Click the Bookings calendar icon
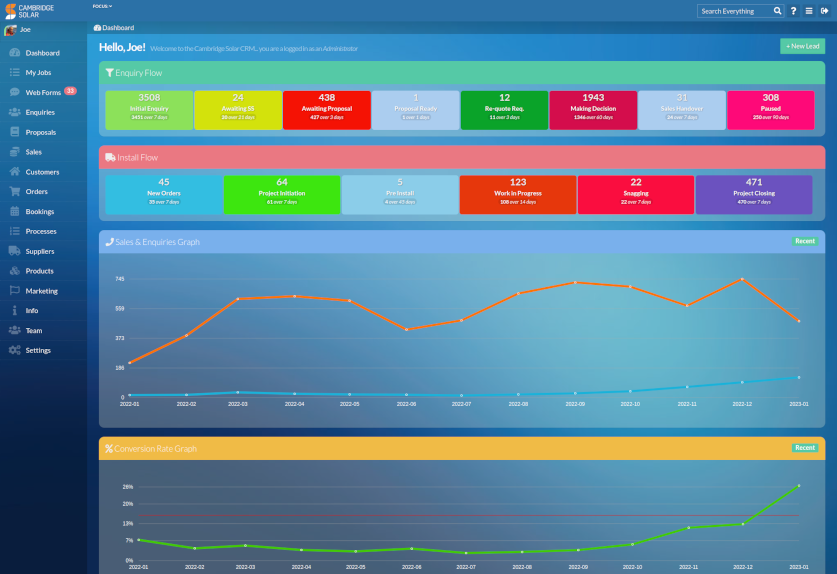This screenshot has height=574, width=837. tap(14, 211)
